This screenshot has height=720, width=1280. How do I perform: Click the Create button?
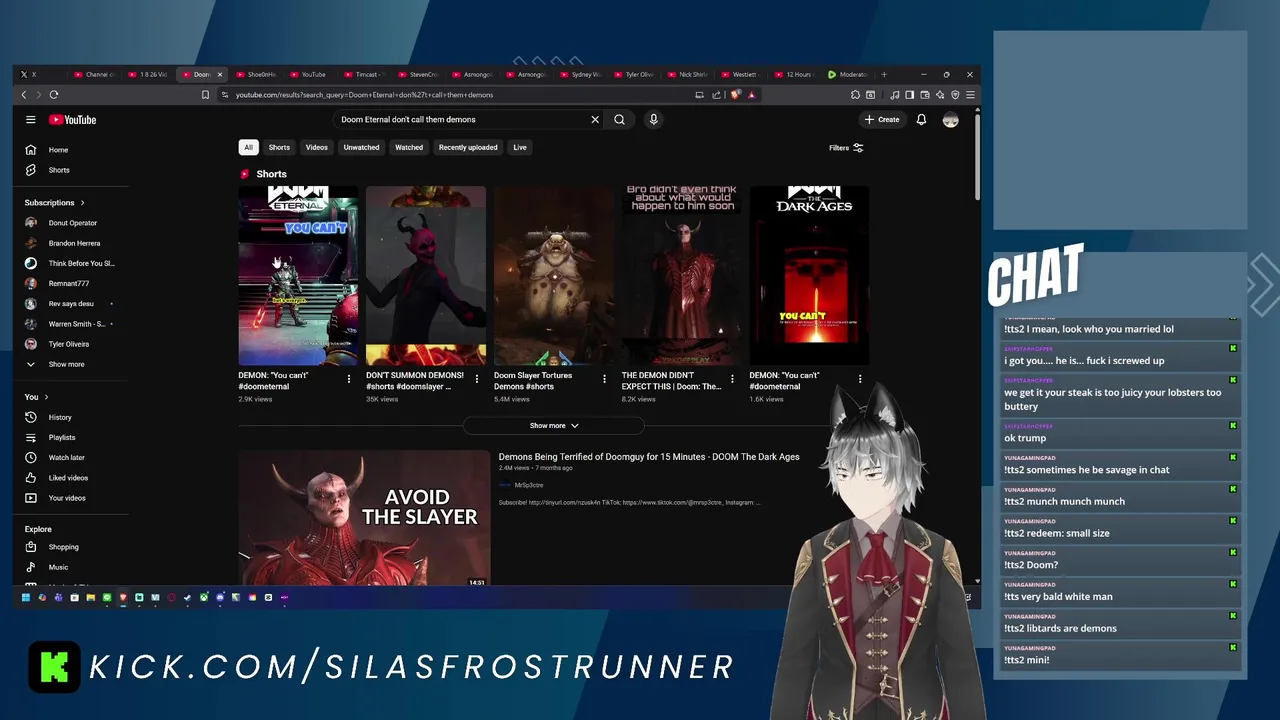[882, 120]
